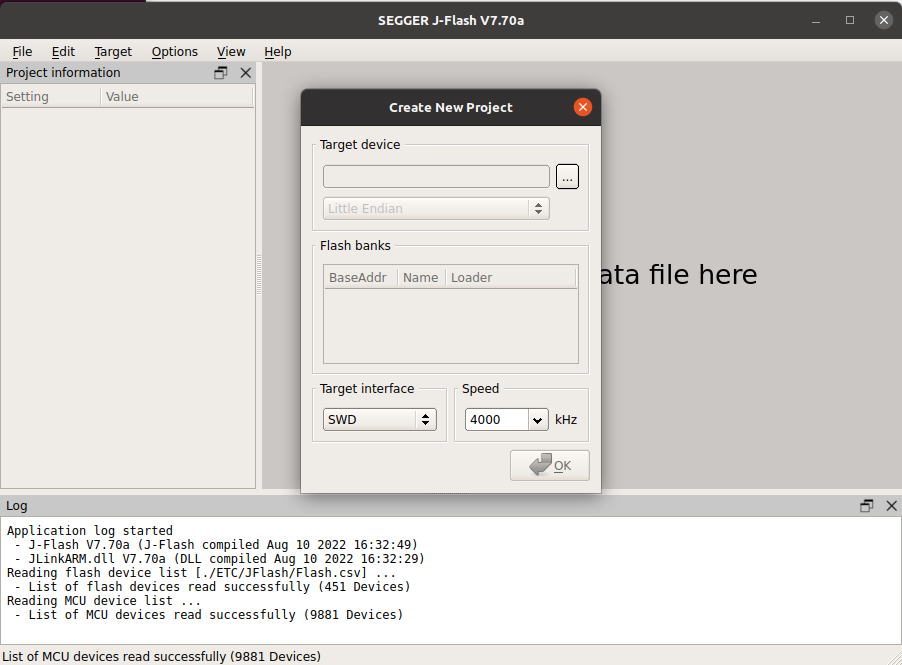This screenshot has height=665, width=902.
Task: Open the Edit menu
Action: (63, 52)
